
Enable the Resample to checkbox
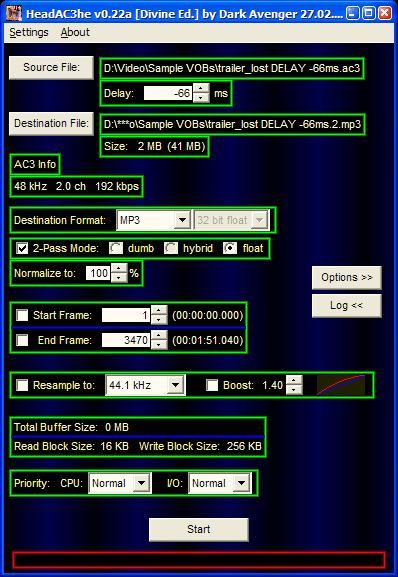point(22,385)
